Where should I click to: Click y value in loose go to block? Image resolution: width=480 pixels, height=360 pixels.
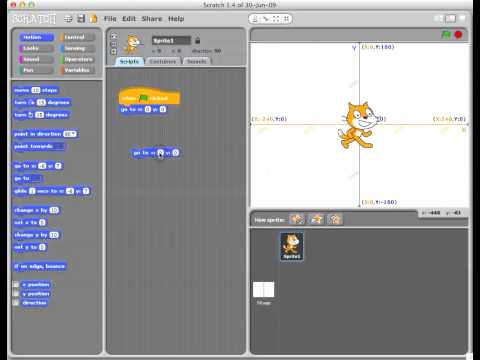(x=176, y=153)
